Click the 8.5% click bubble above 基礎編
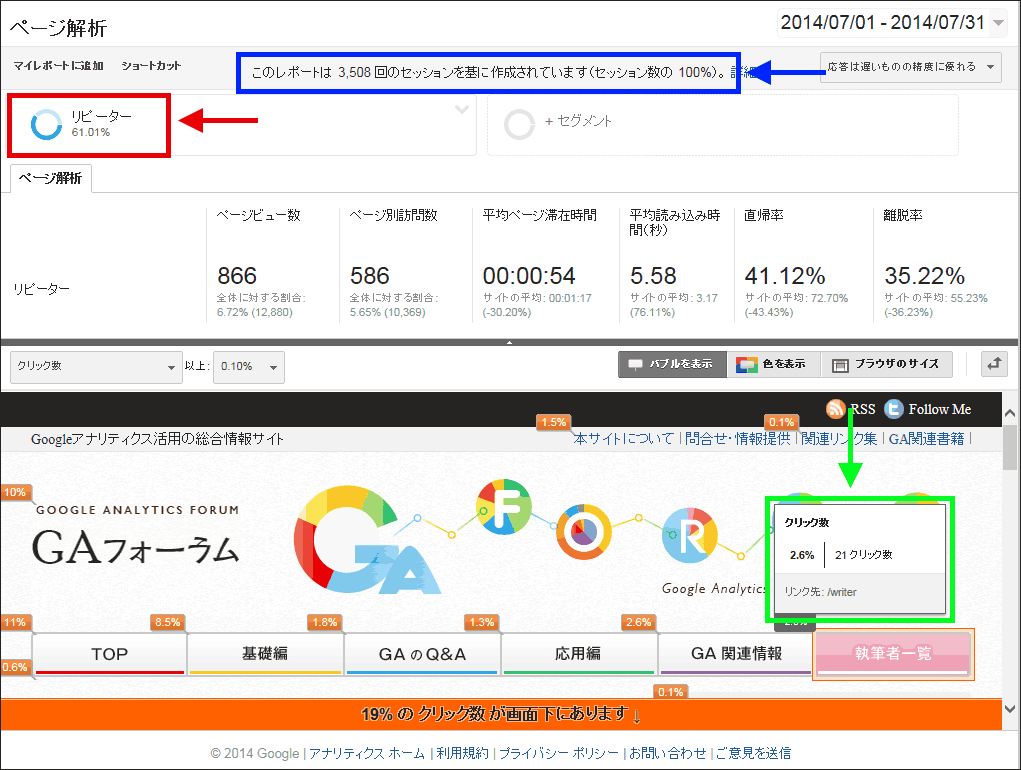Viewport: 1021px width, 770px height. click(167, 622)
